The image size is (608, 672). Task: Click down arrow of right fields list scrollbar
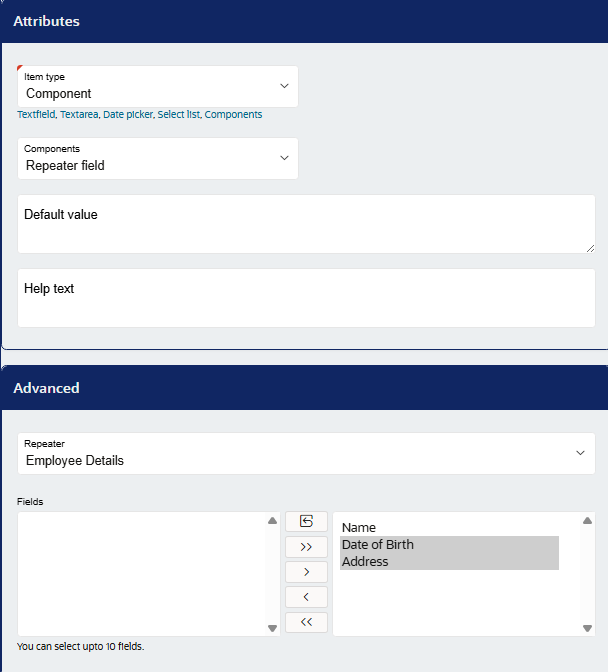(x=587, y=628)
